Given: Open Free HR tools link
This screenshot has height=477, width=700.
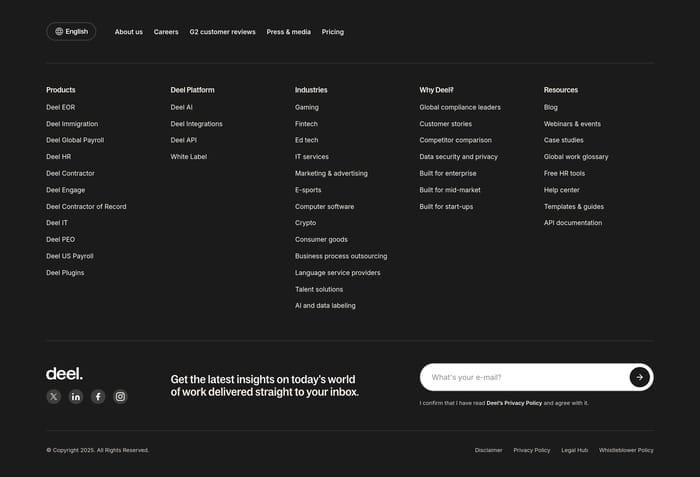Looking at the screenshot, I should [564, 173].
